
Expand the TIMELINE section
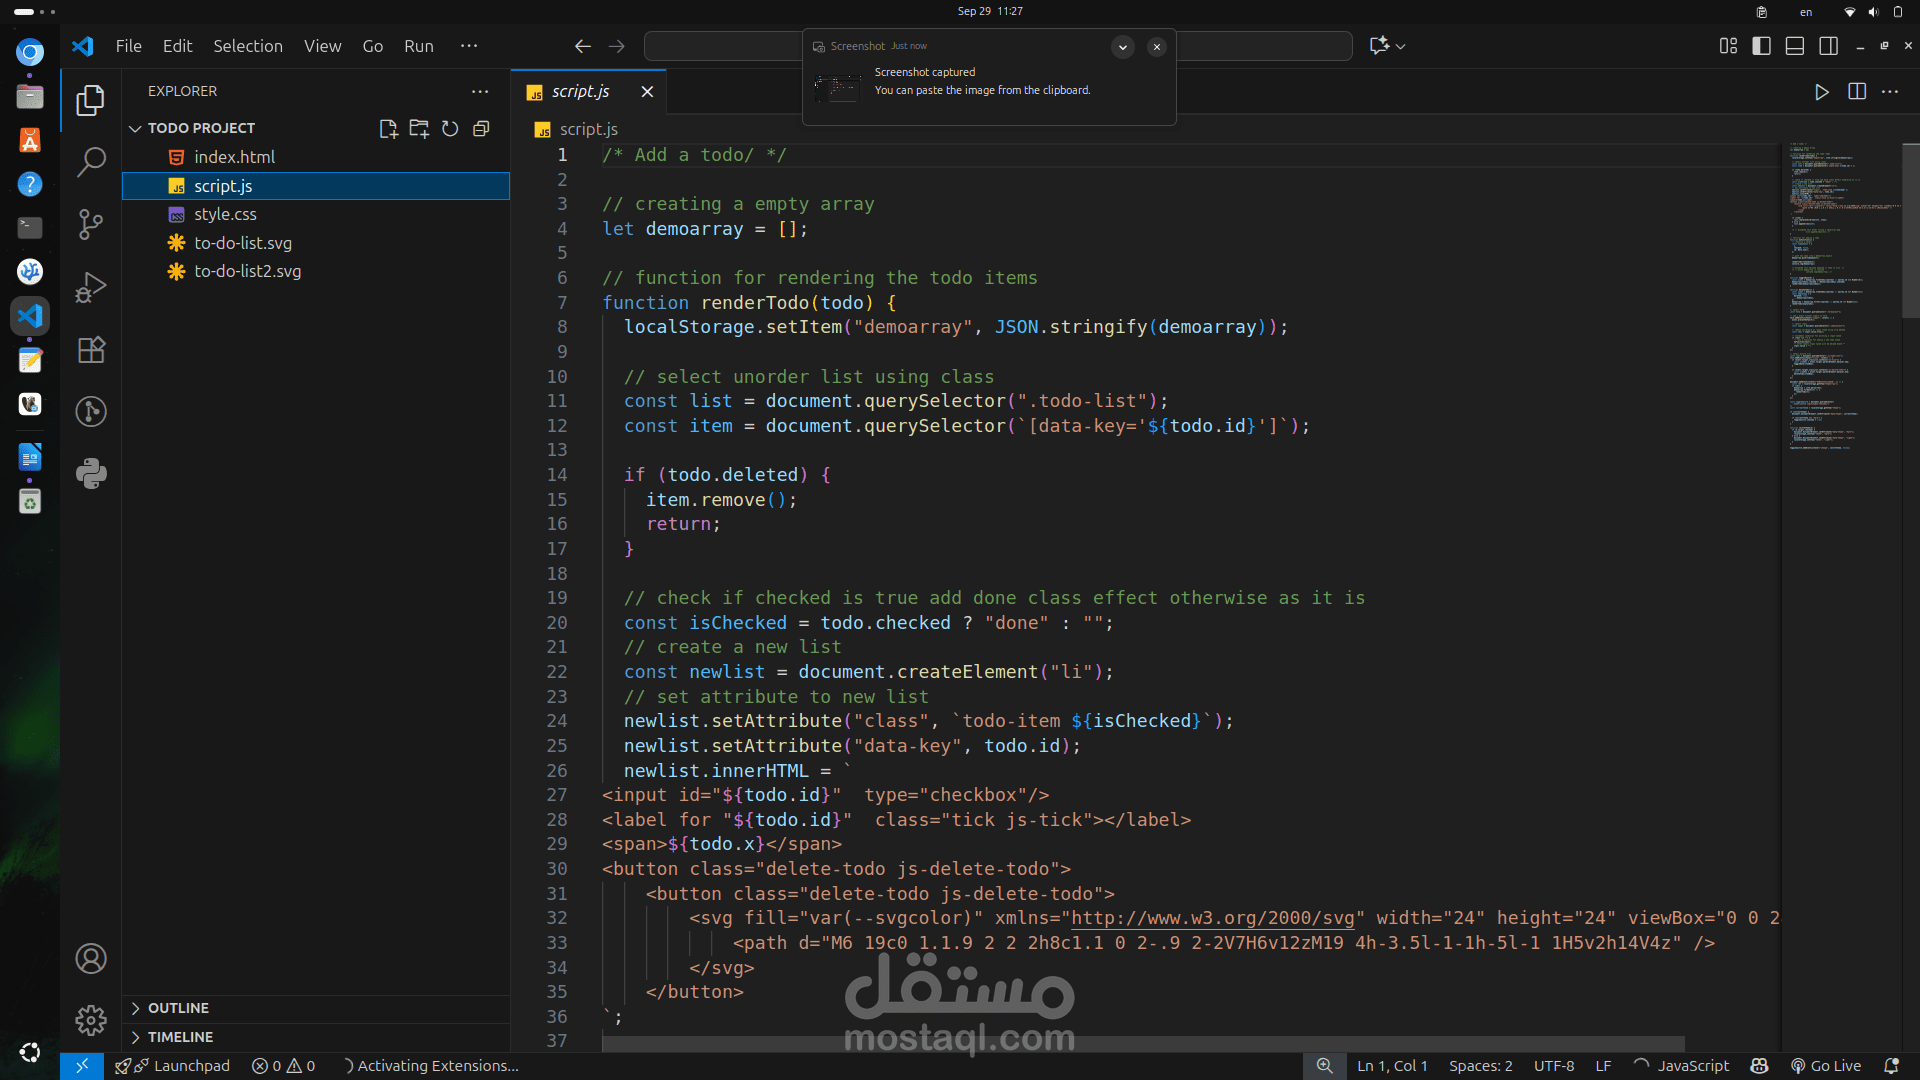[180, 1037]
